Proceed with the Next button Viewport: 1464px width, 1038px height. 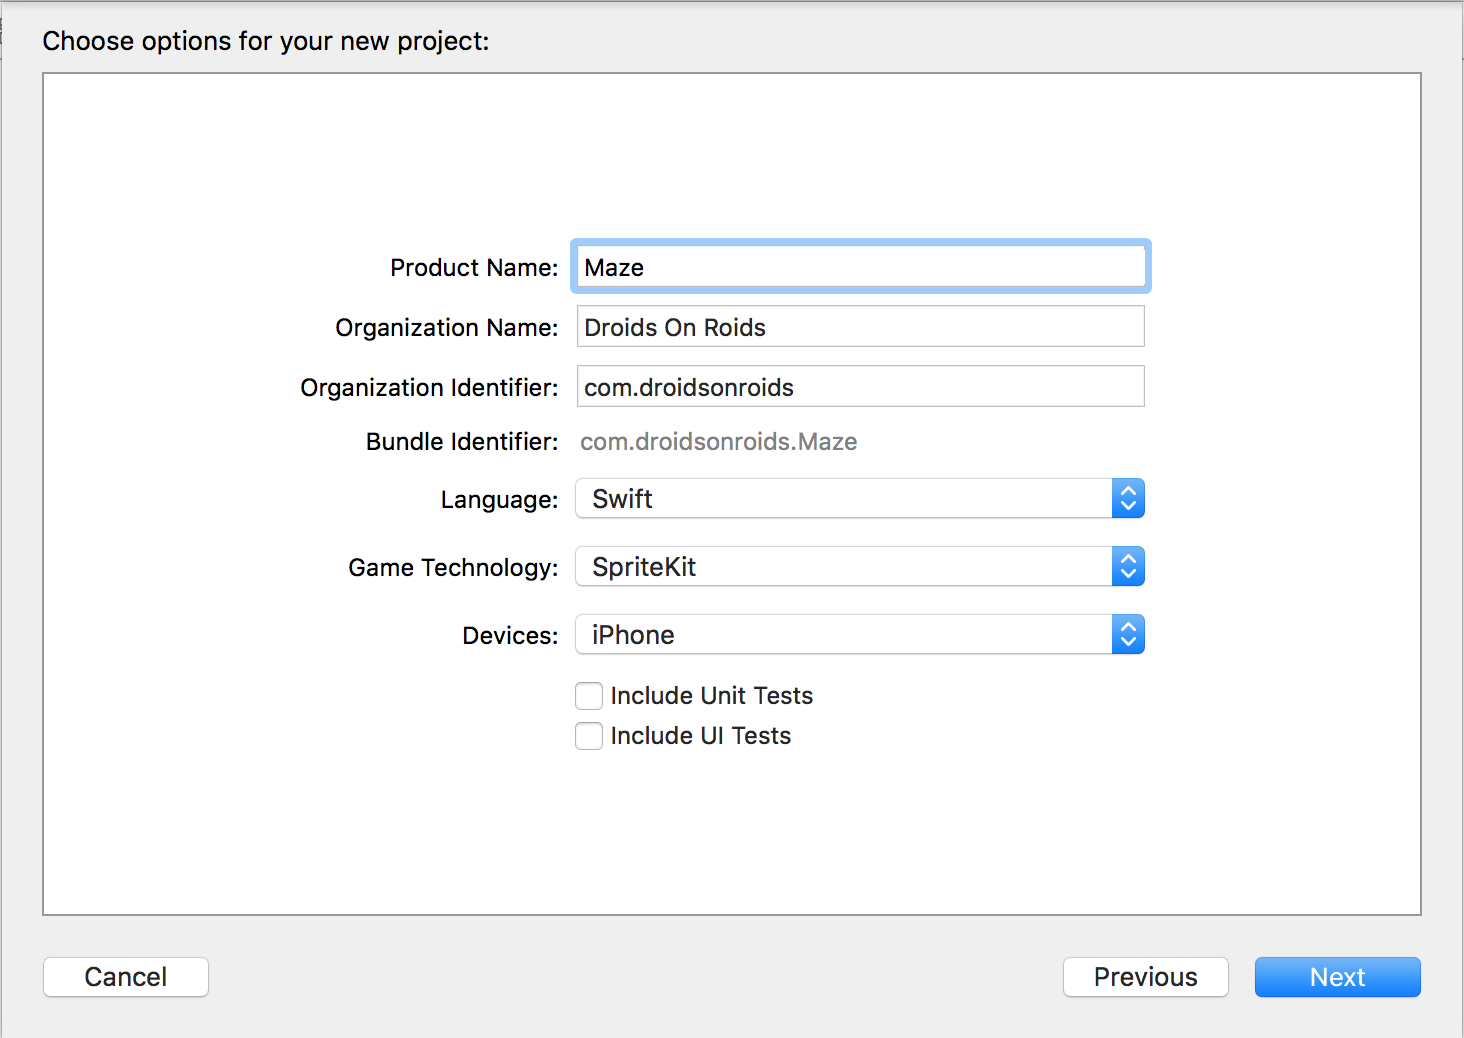(1338, 977)
